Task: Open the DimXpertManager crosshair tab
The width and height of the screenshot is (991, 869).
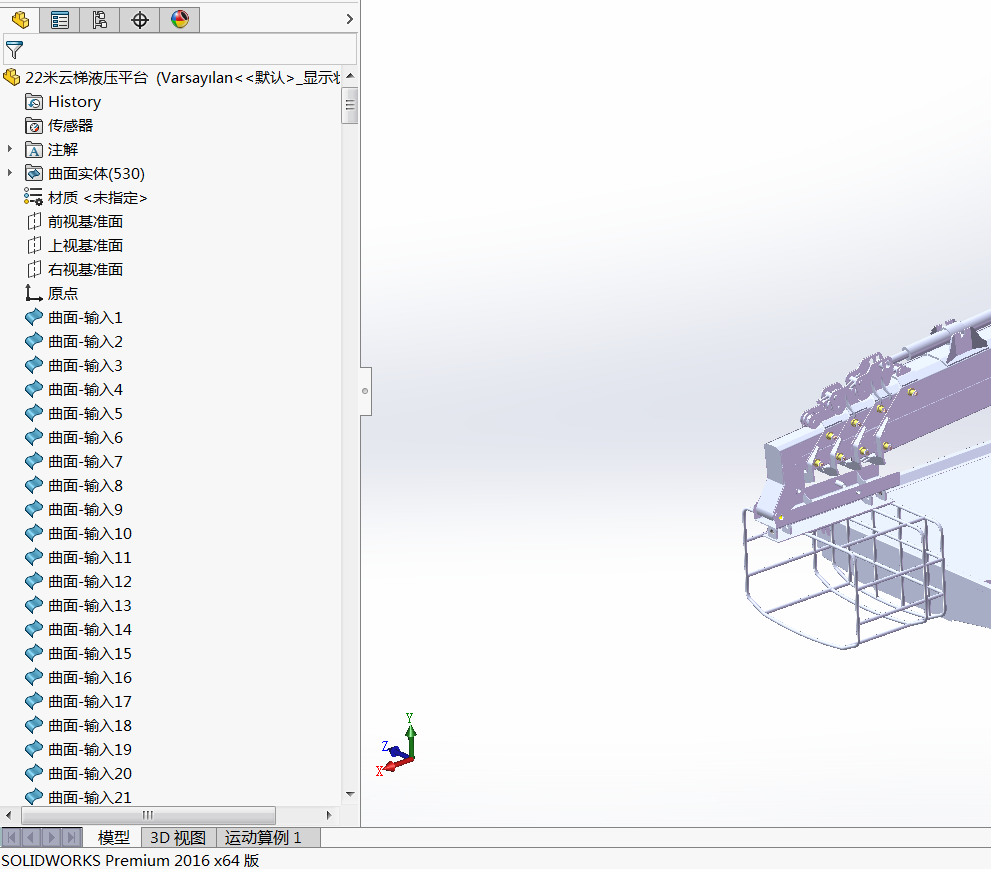Action: 140,19
